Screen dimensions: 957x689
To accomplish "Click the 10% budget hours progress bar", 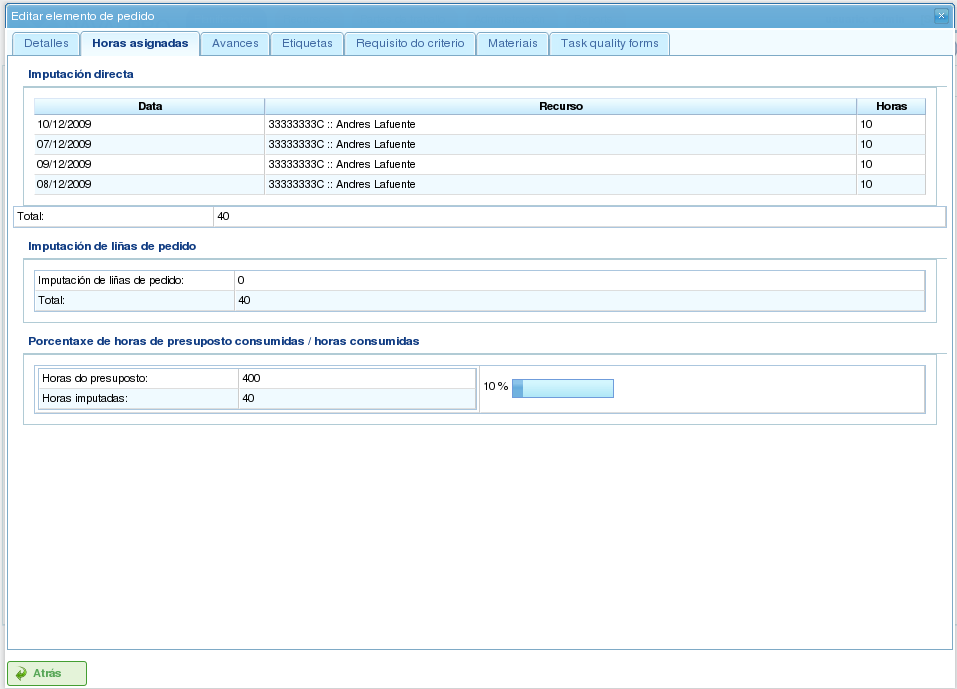I will point(562,389).
